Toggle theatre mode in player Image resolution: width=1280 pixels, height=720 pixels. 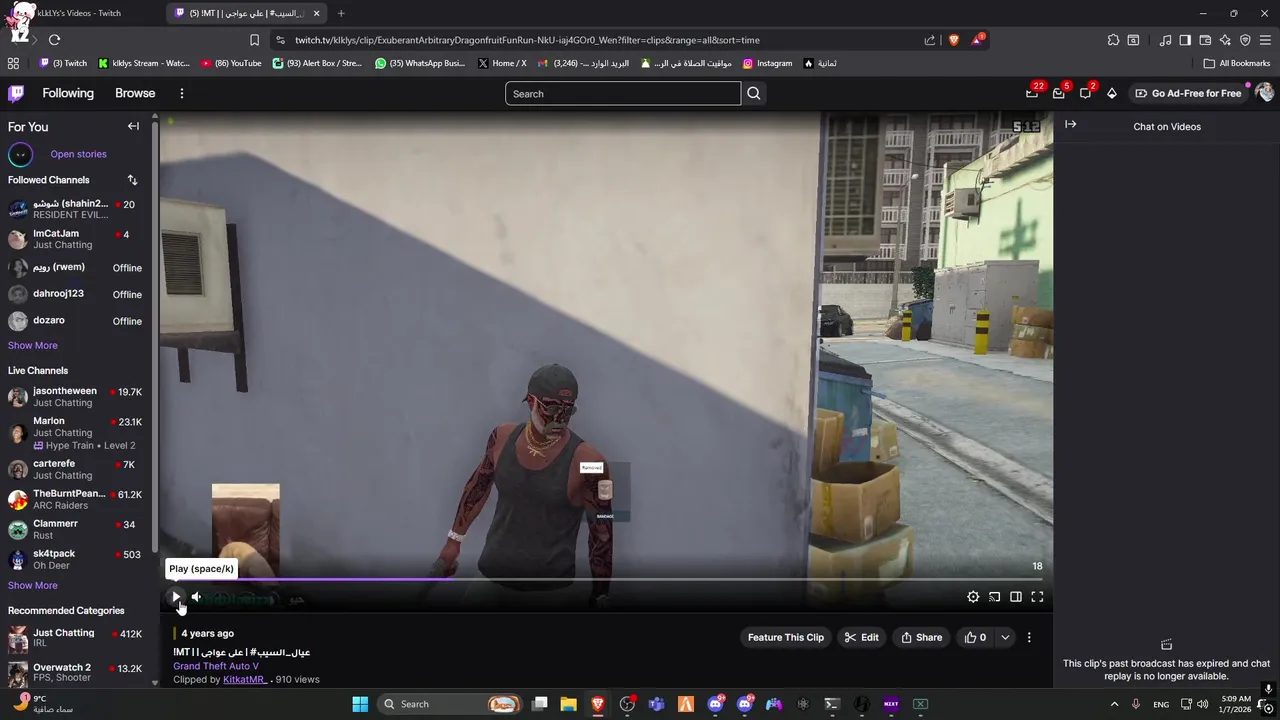click(x=1016, y=597)
